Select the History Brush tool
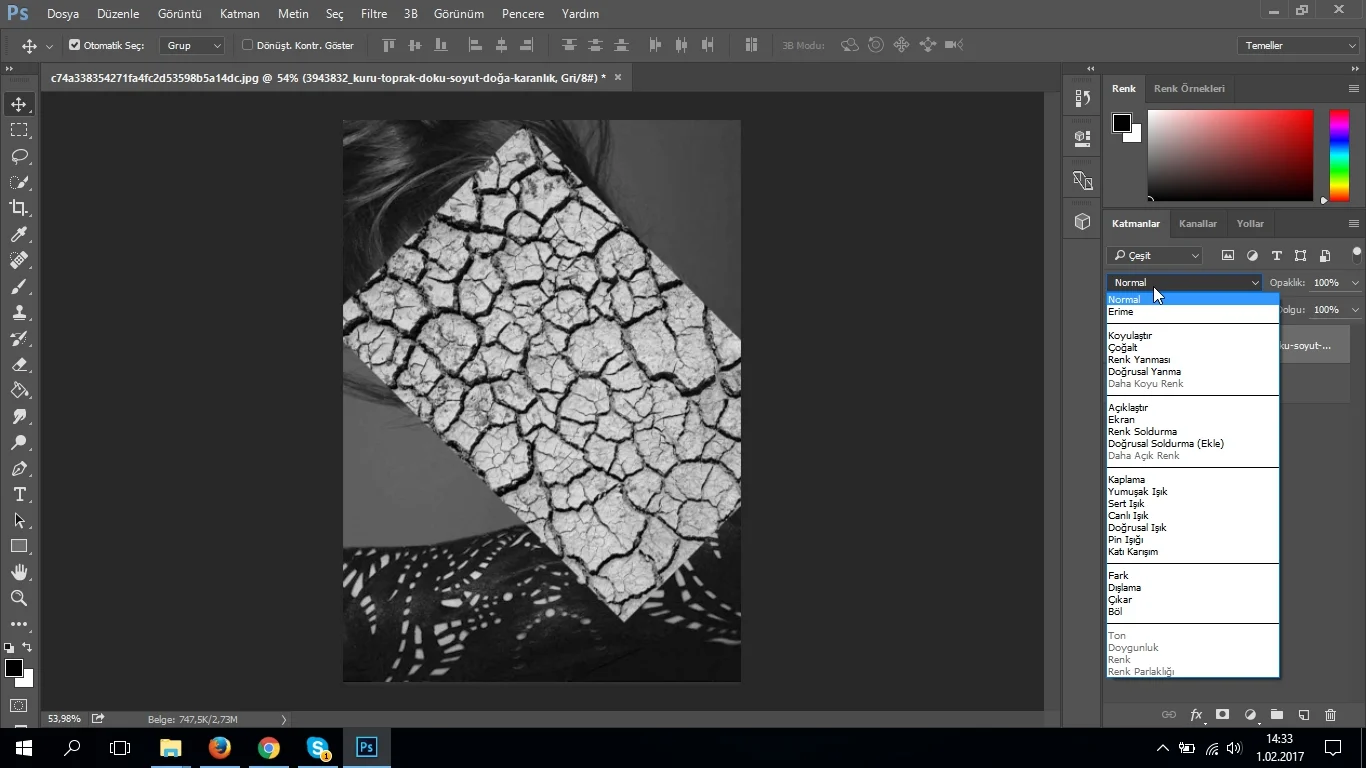The height and width of the screenshot is (768, 1366). [x=19, y=338]
